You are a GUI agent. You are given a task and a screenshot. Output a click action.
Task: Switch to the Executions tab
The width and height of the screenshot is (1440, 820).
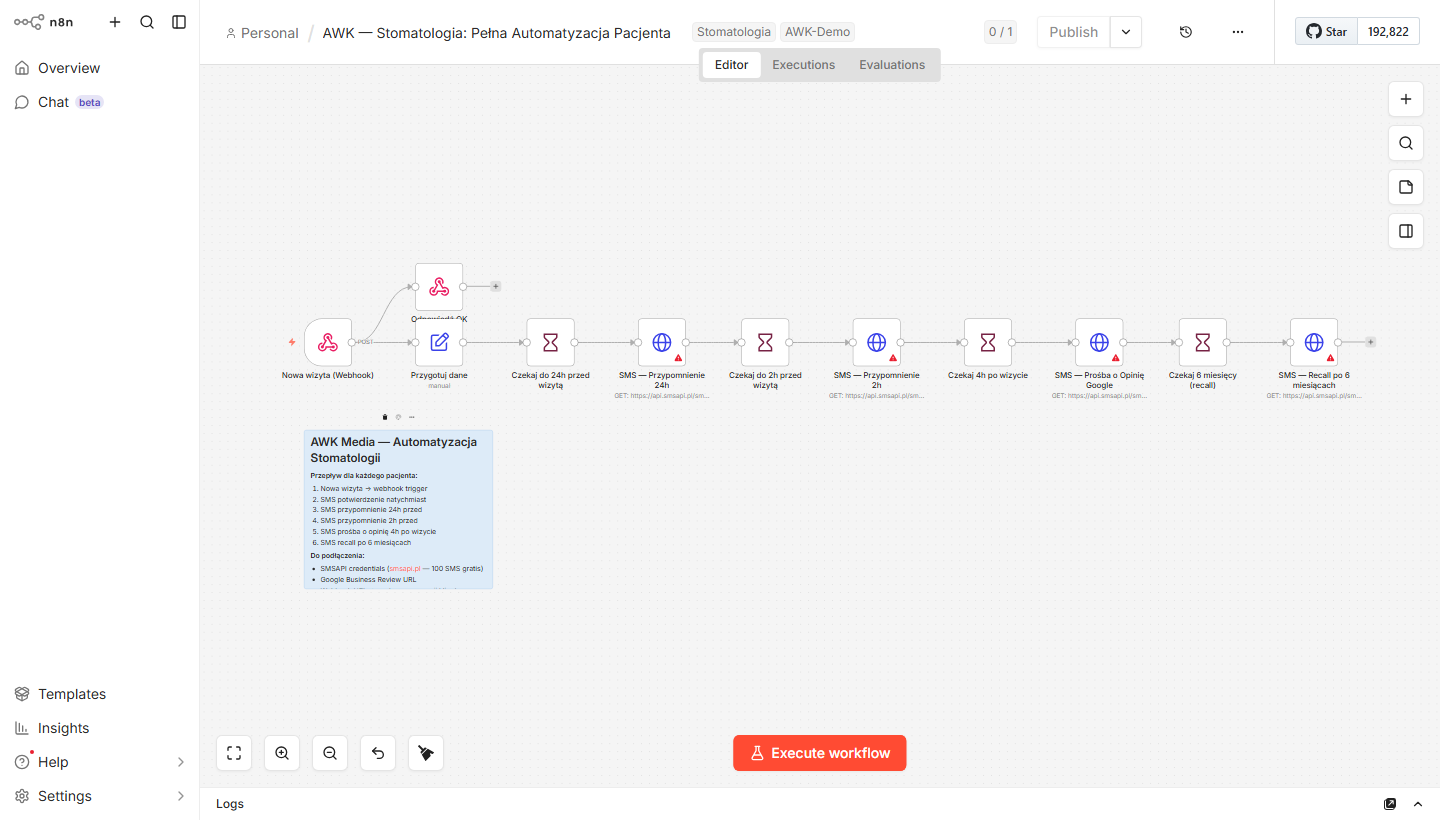(804, 65)
